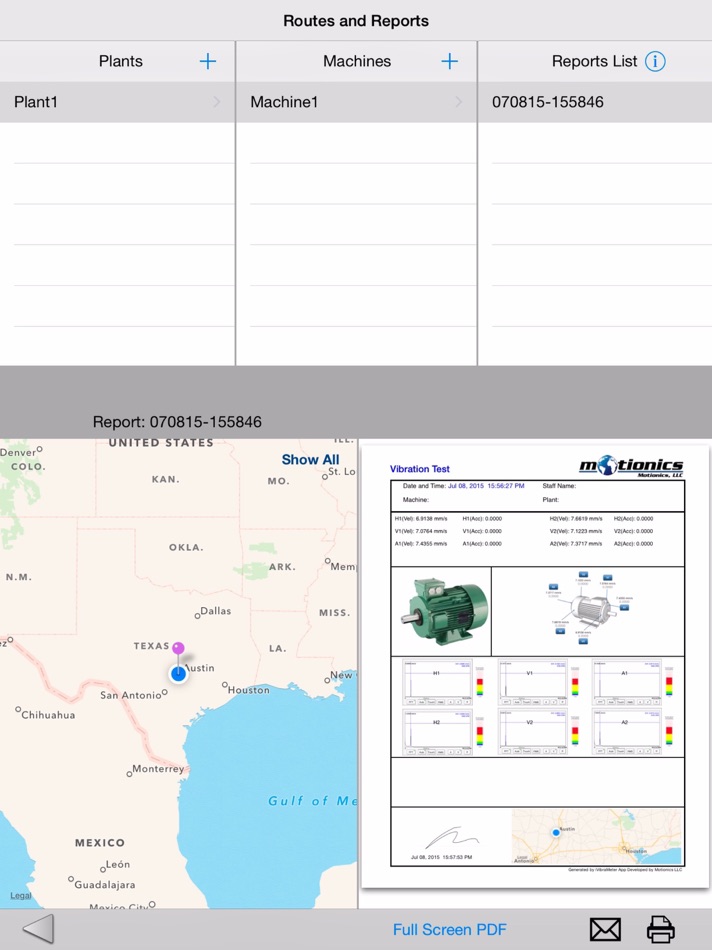Tap the motor sensor diagram in report
The width and height of the screenshot is (712, 950).
point(588,607)
